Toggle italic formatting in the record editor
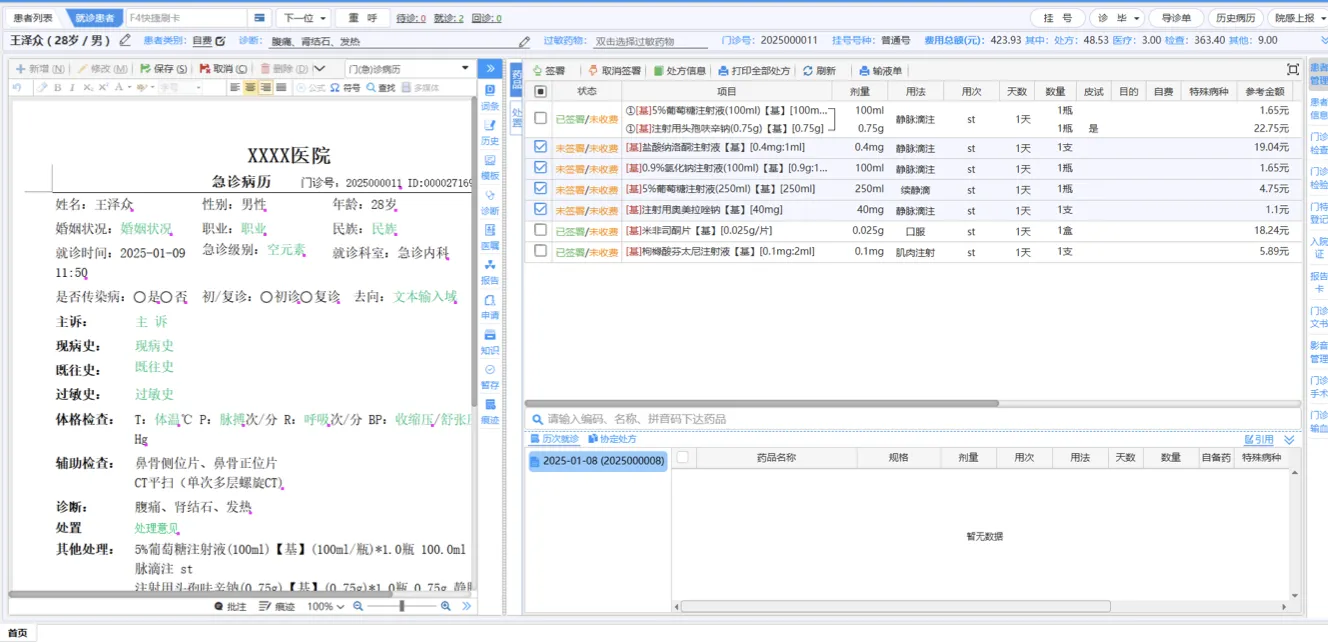The image size is (1328, 642). click(x=72, y=87)
